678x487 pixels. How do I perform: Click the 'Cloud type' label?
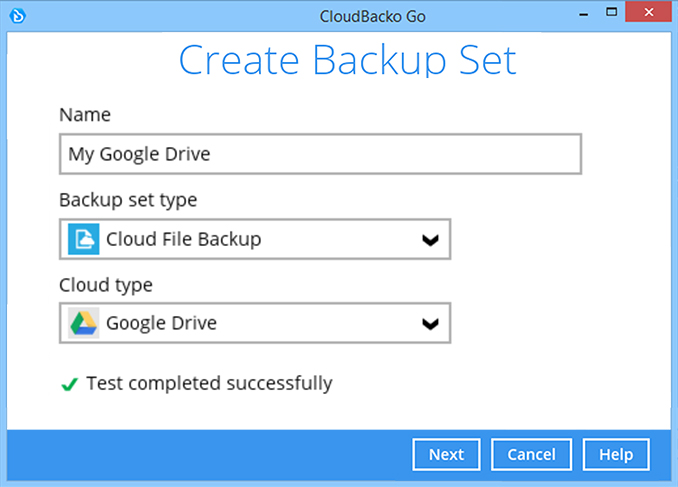[106, 285]
